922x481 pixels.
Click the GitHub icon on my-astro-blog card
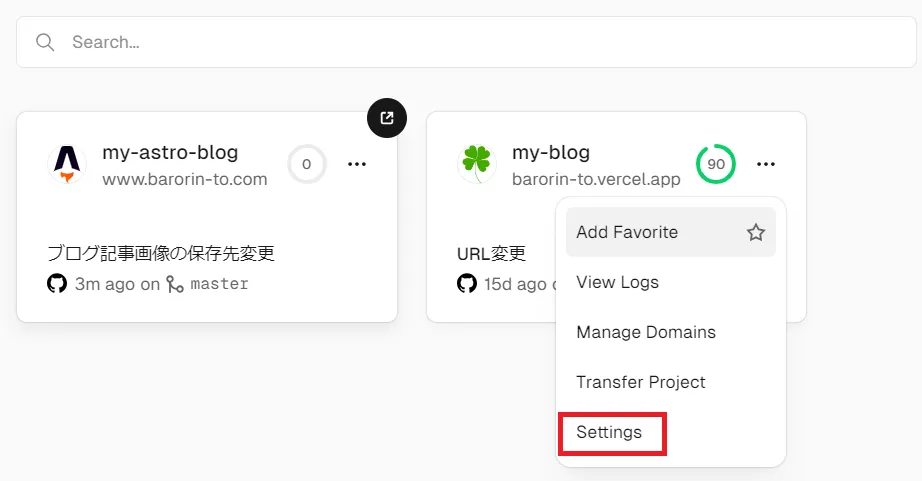57,284
